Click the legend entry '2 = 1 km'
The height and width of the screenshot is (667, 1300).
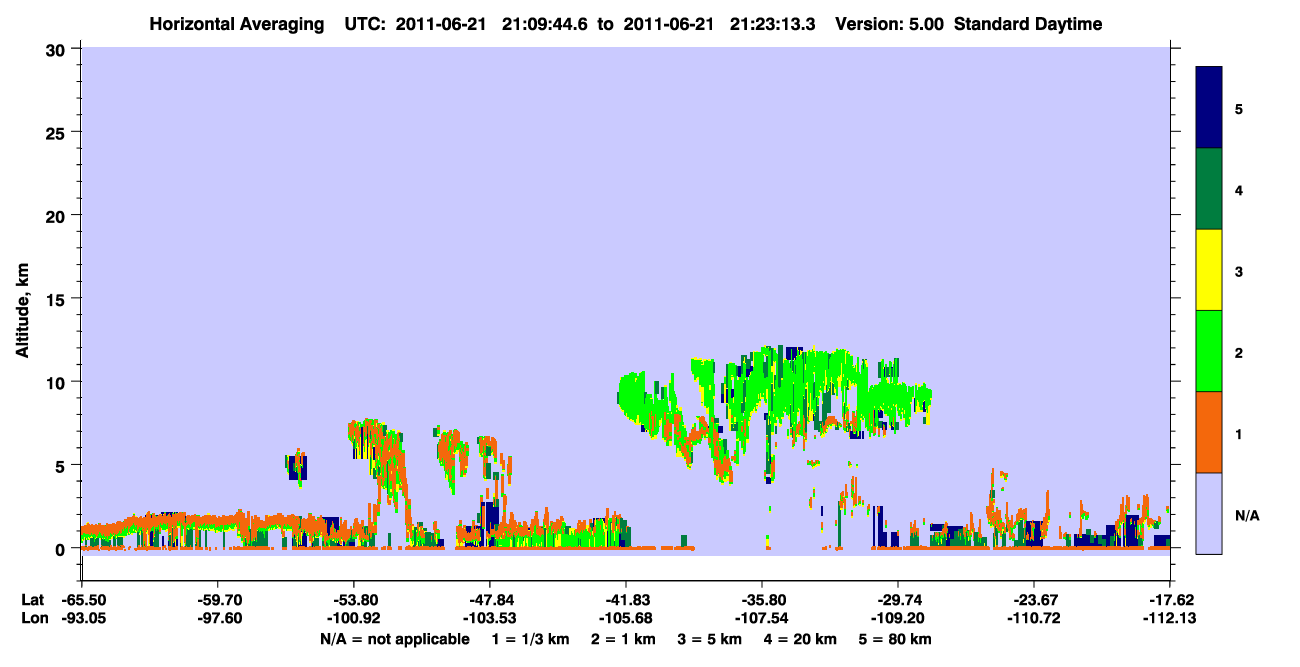622,639
